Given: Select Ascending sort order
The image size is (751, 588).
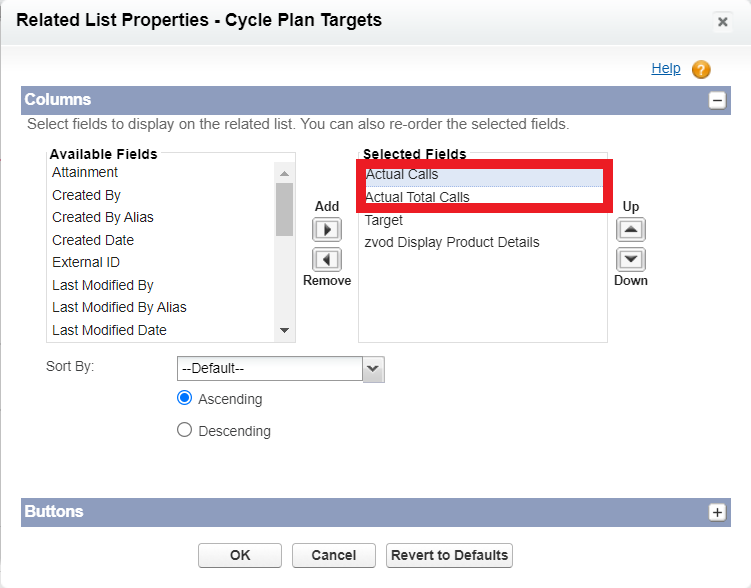Looking at the screenshot, I should tap(184, 398).
